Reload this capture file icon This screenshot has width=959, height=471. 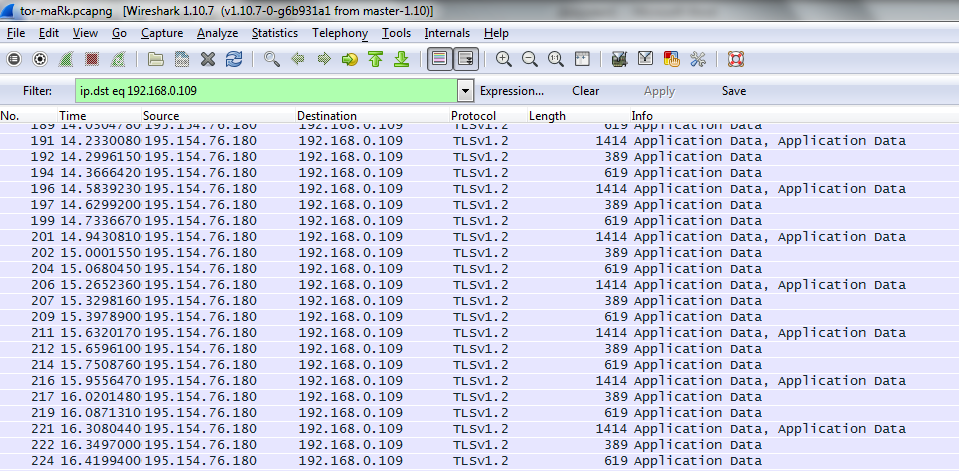click(x=234, y=59)
